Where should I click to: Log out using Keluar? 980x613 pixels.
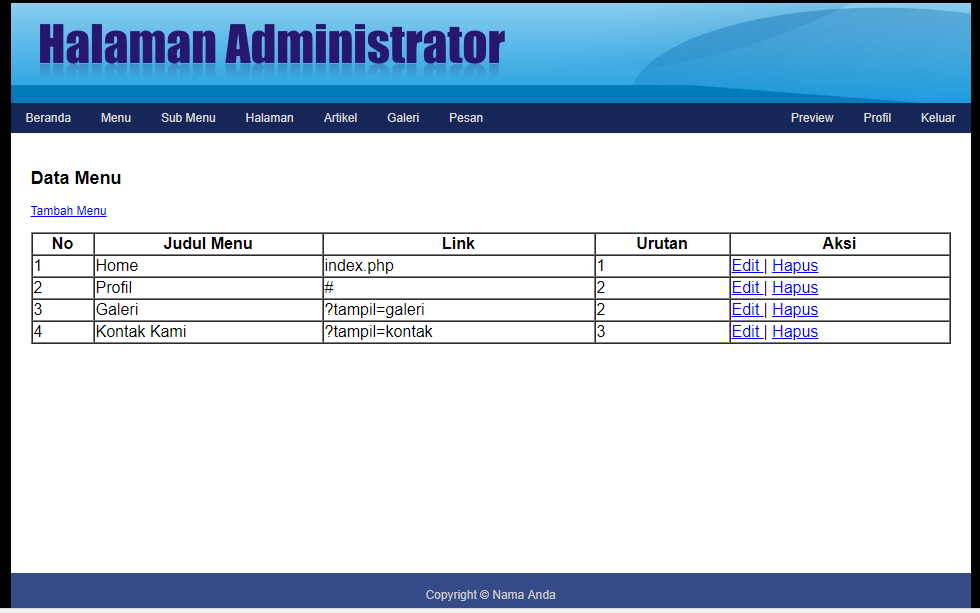[x=938, y=118]
